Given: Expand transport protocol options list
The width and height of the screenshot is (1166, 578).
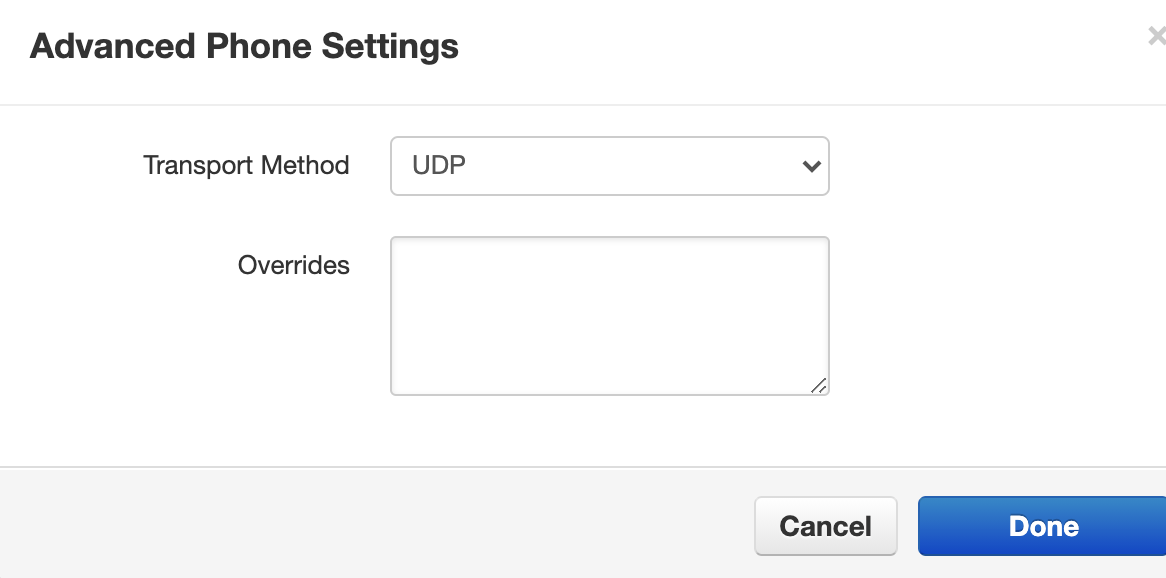Looking at the screenshot, I should click(x=609, y=166).
